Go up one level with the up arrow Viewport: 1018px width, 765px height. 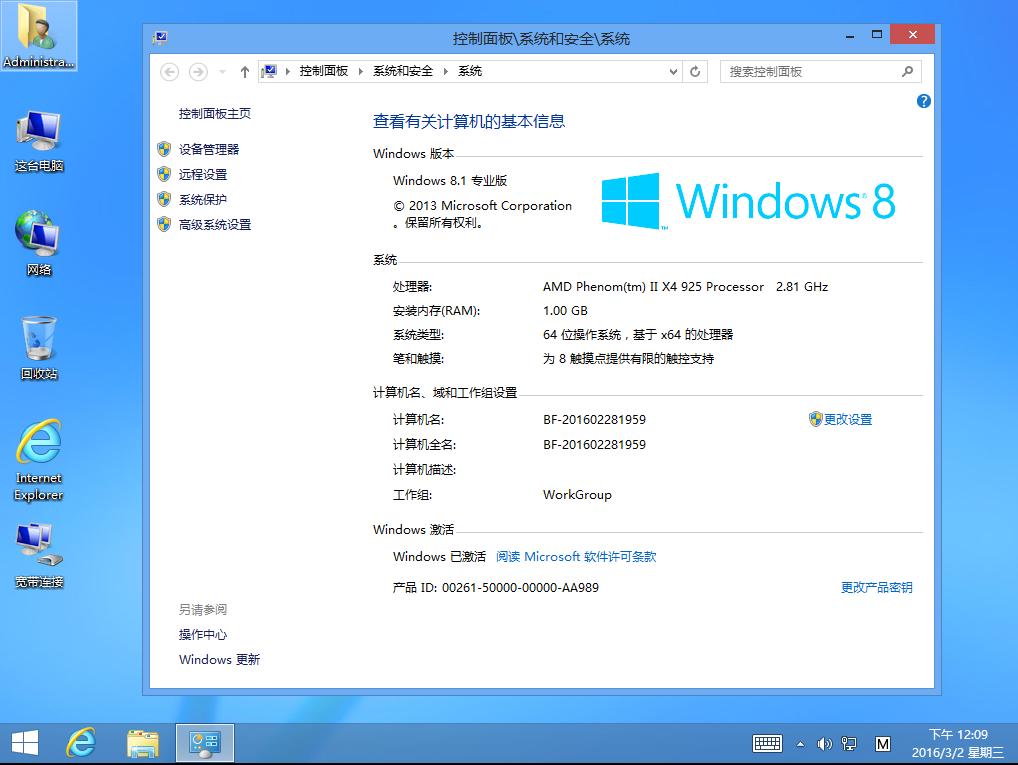[244, 71]
